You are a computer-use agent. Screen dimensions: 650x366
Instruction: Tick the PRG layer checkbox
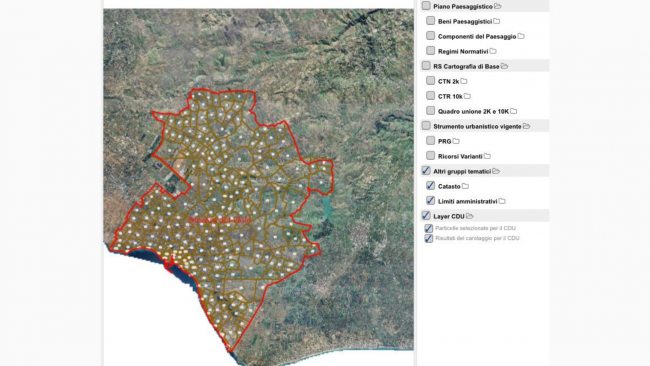pos(430,141)
